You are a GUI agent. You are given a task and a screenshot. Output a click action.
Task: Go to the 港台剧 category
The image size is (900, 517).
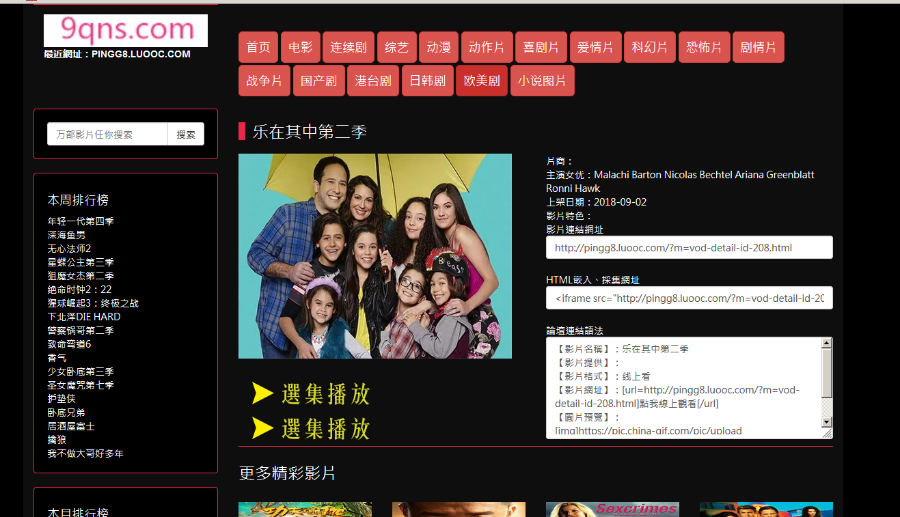coord(373,81)
